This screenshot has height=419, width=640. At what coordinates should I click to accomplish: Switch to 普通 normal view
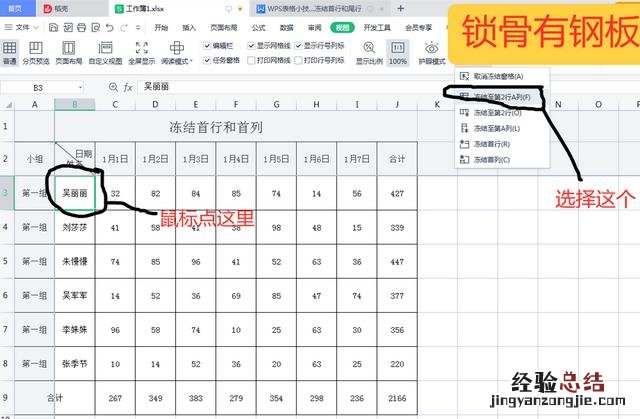9,53
